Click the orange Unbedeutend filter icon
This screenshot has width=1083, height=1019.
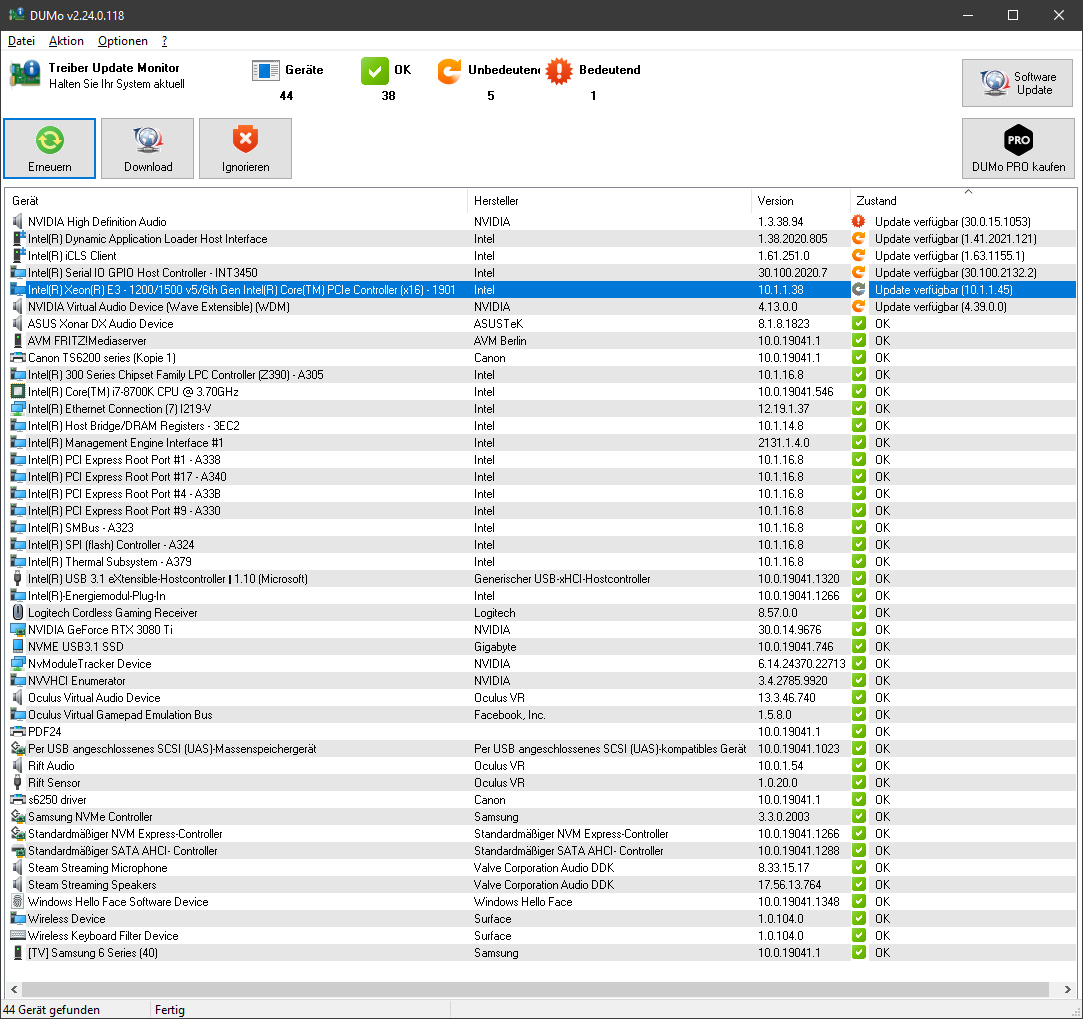pos(450,70)
